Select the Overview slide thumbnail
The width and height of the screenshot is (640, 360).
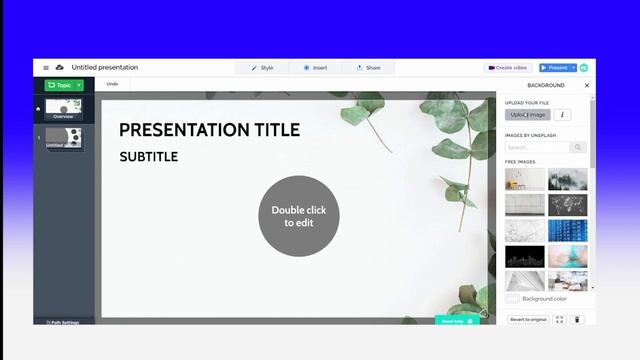pos(63,109)
